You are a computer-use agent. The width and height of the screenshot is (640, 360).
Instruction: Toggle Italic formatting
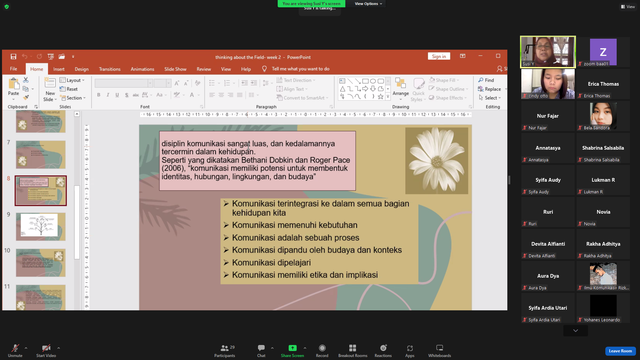tap(108, 95)
